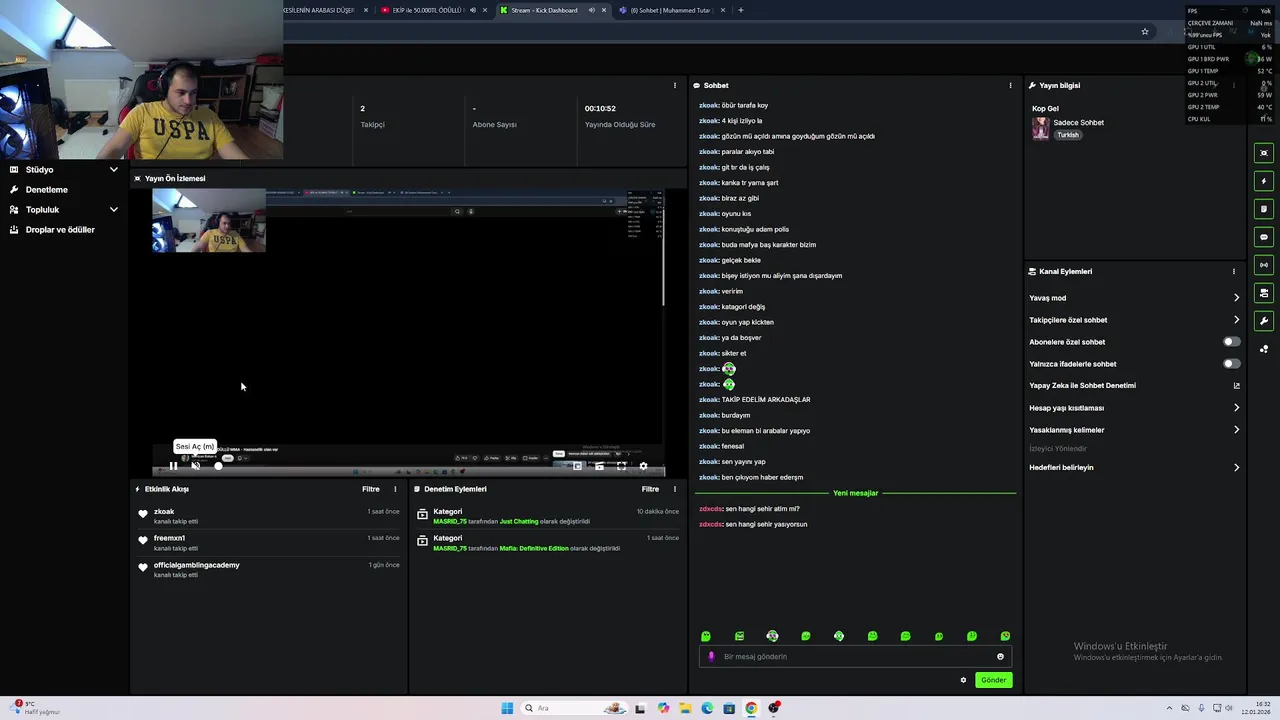
Task: Open Denetleme in sidebar
Action: click(x=47, y=189)
